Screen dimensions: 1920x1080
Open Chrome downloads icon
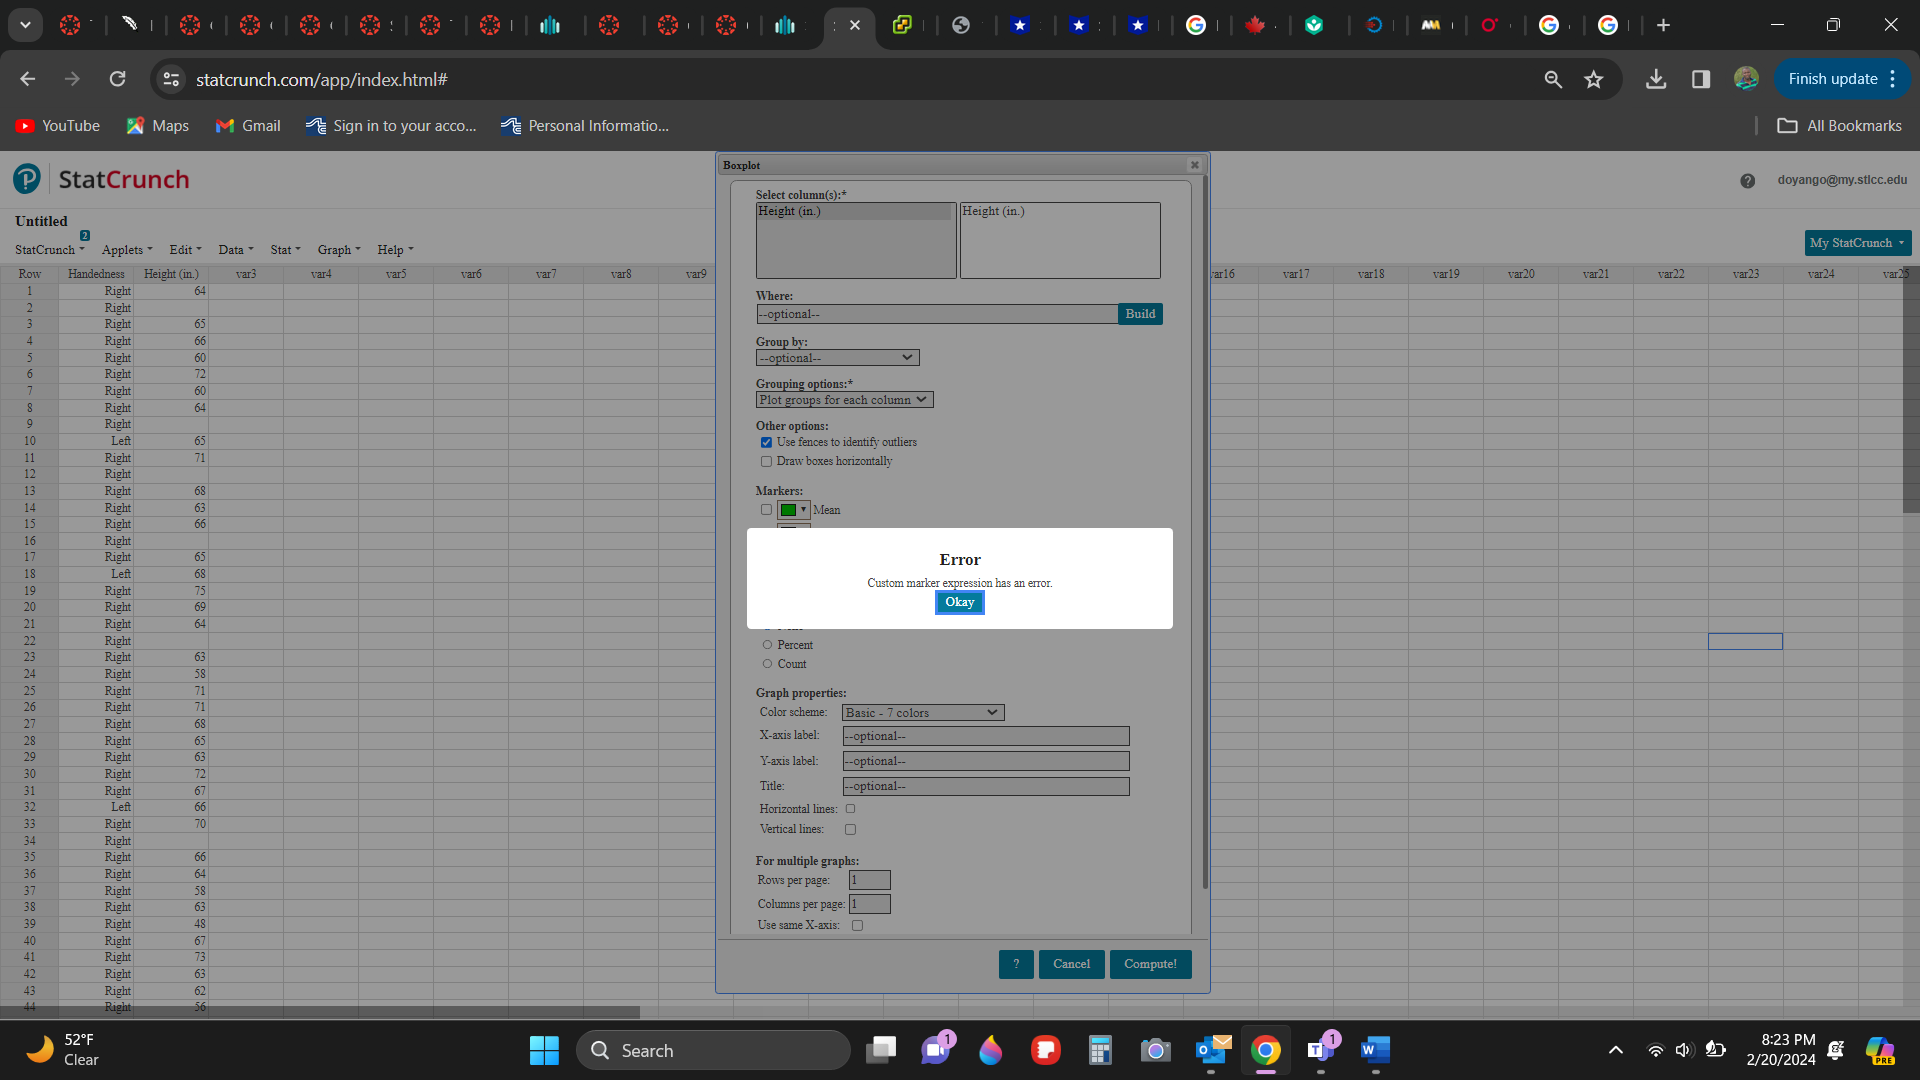(1656, 79)
